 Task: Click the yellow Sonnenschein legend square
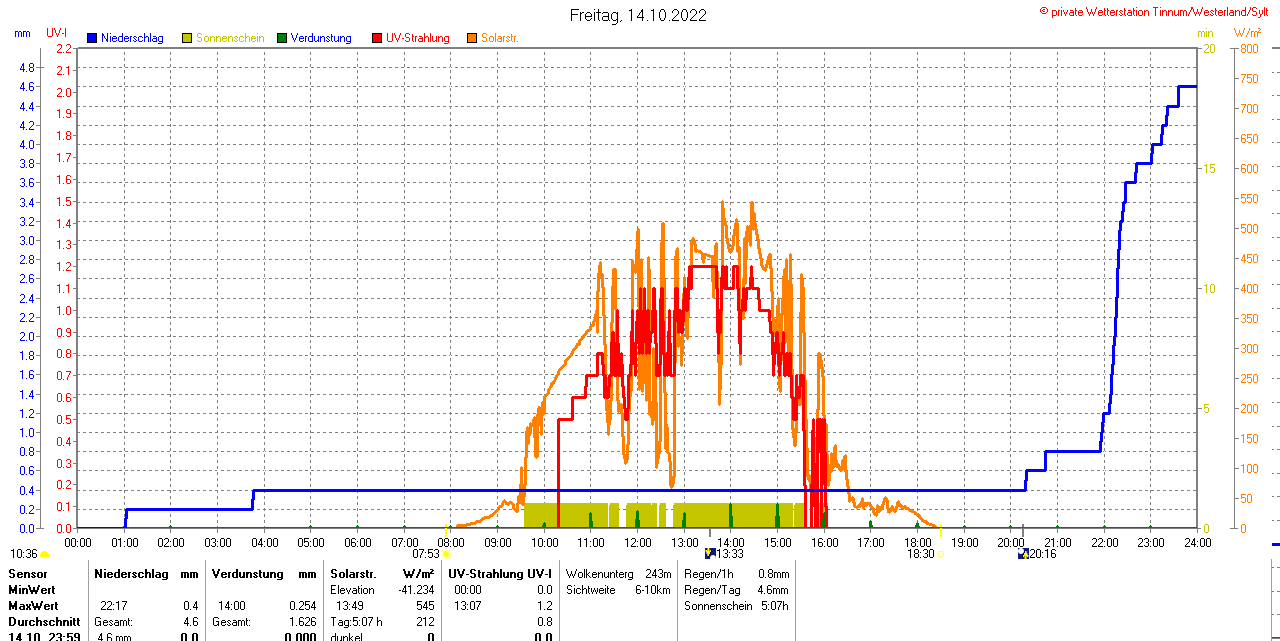pyautogui.click(x=187, y=38)
